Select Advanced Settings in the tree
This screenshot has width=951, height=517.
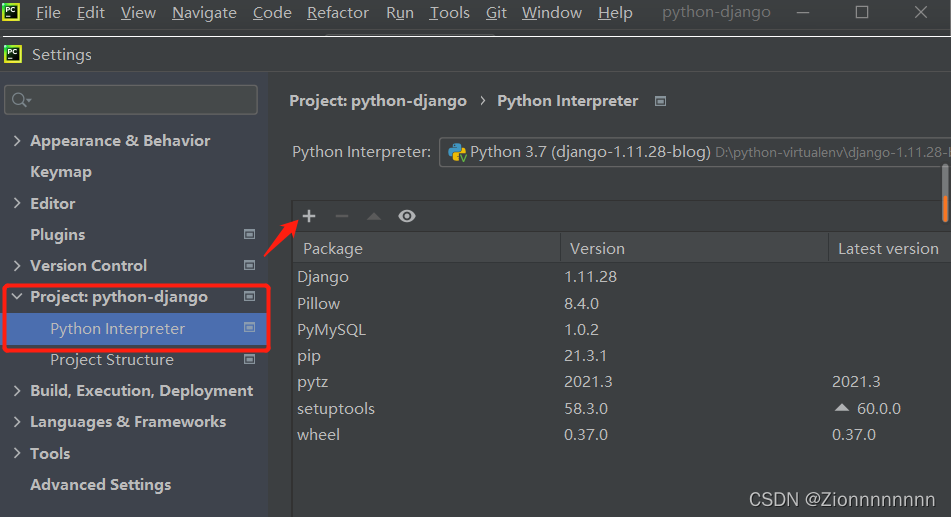coord(101,485)
